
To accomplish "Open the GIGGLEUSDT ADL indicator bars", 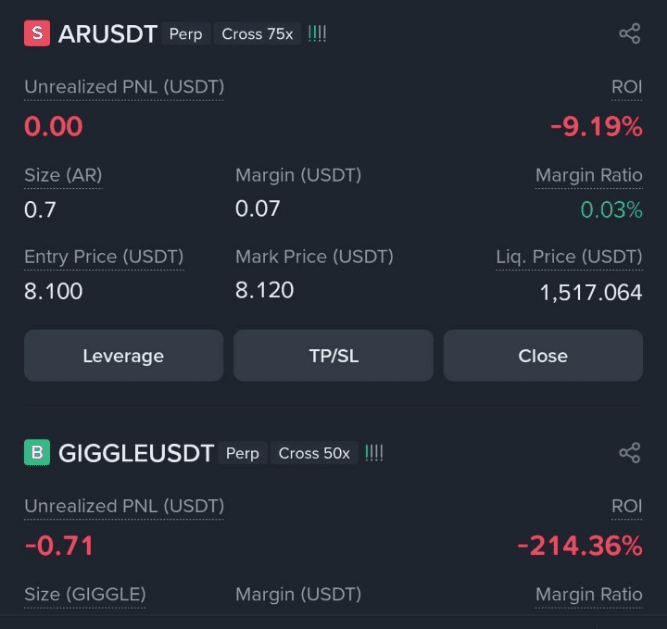I will [x=374, y=453].
